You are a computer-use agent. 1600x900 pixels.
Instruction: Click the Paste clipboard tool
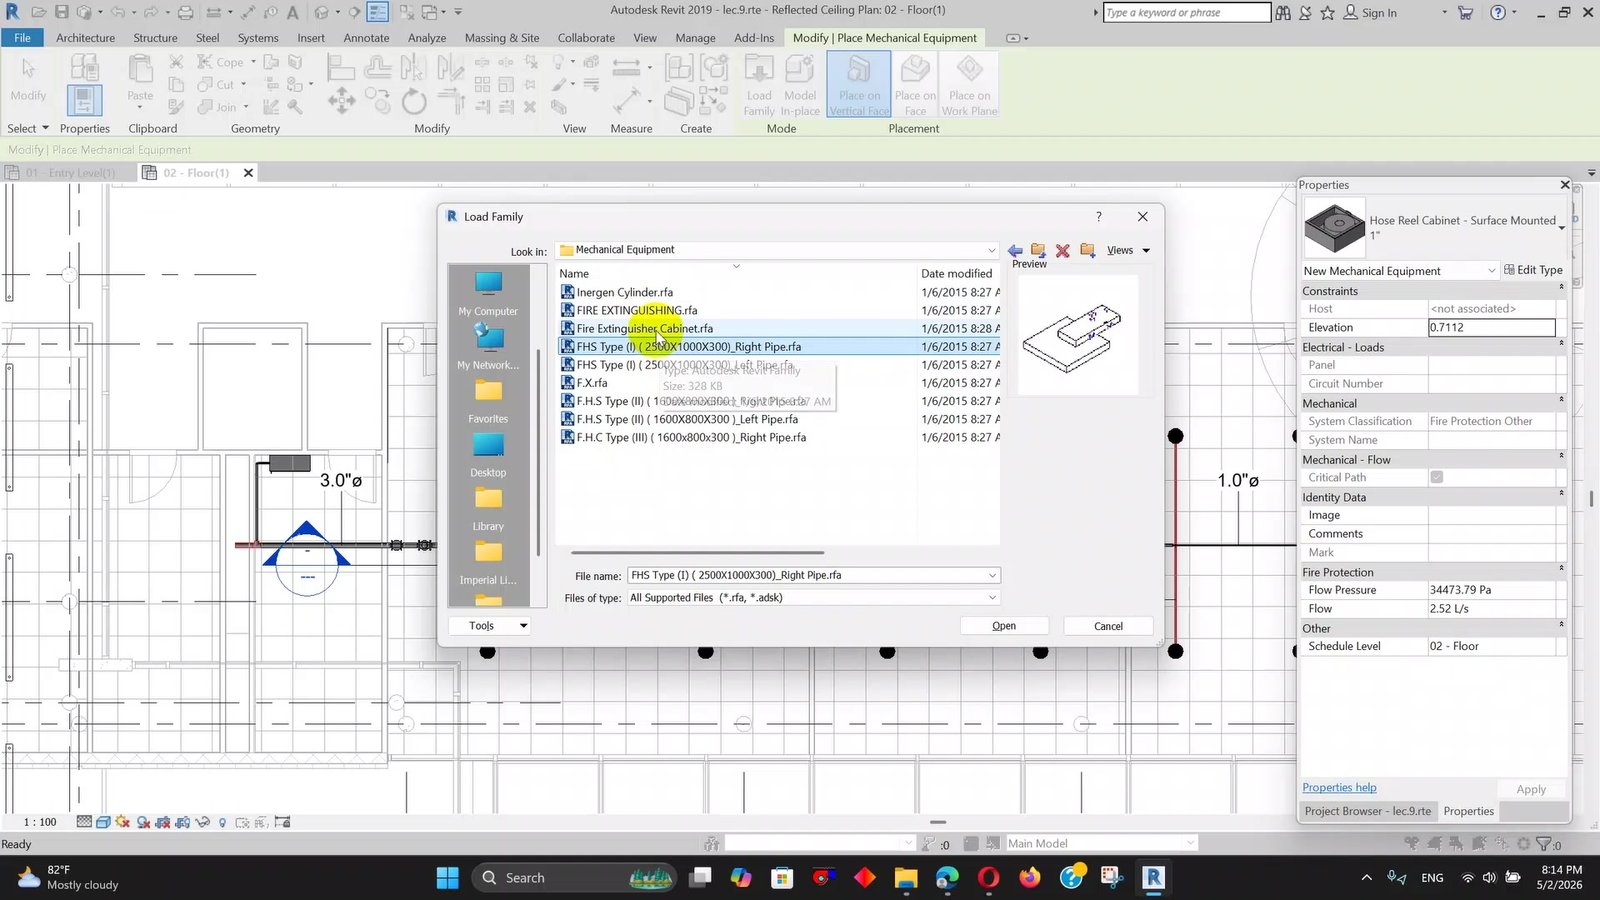pyautogui.click(x=140, y=80)
